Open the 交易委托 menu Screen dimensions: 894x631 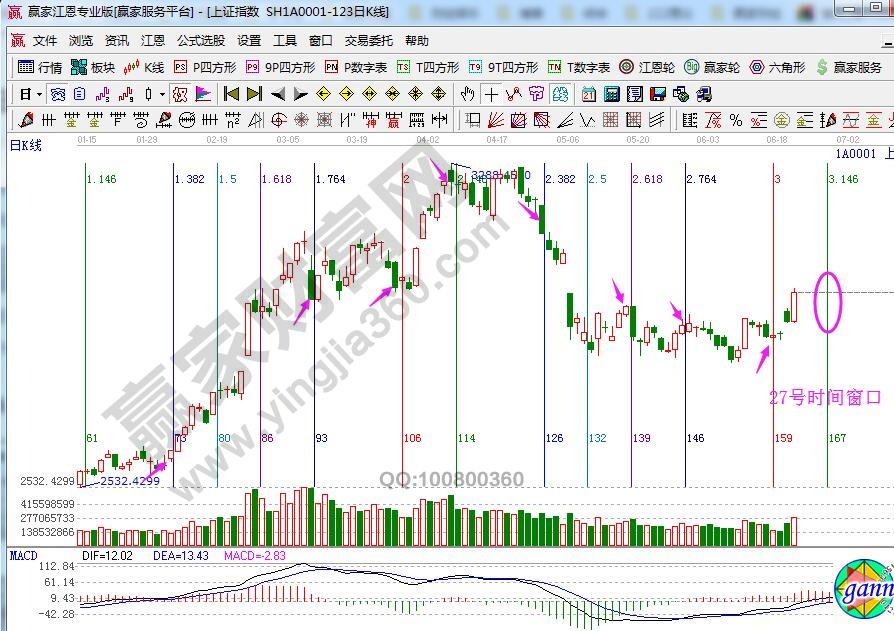tap(369, 41)
